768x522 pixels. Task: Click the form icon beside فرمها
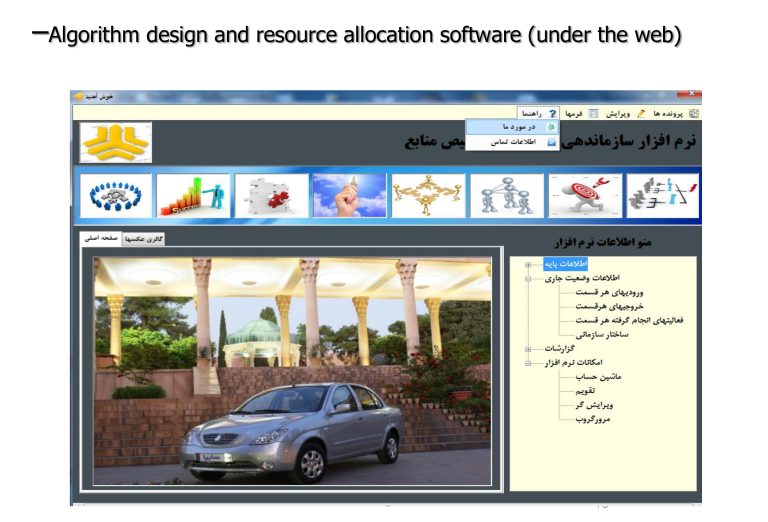point(593,114)
